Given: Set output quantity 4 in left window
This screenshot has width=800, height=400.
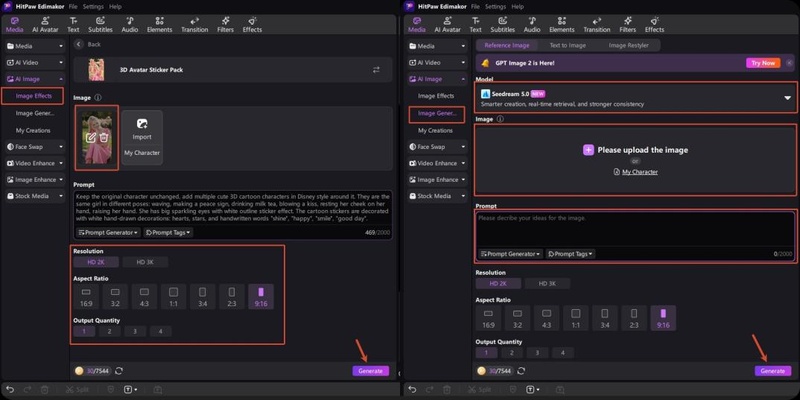Looking at the screenshot, I should pyautogui.click(x=160, y=331).
